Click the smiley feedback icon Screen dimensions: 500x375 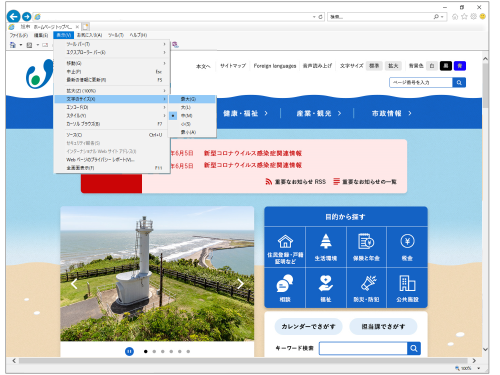click(x=482, y=17)
